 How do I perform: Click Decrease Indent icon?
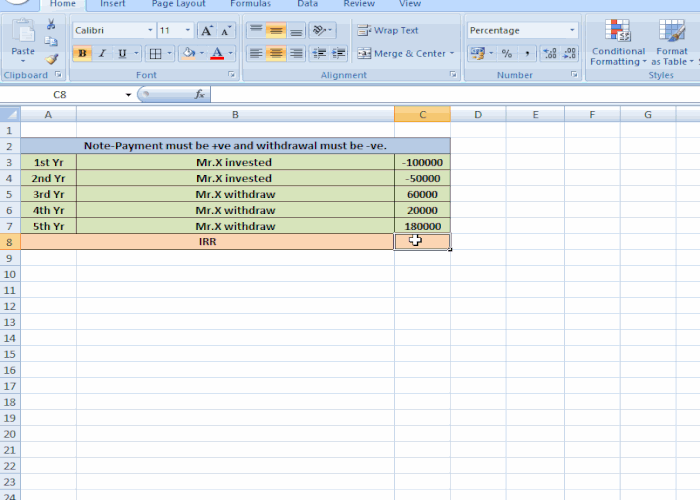pyautogui.click(x=319, y=54)
